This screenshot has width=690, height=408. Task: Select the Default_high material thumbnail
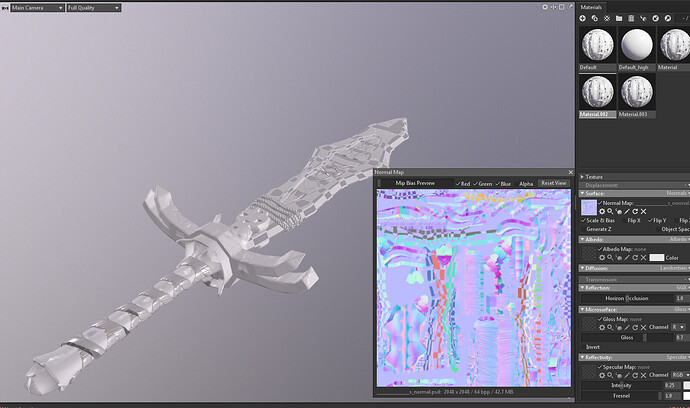[636, 45]
